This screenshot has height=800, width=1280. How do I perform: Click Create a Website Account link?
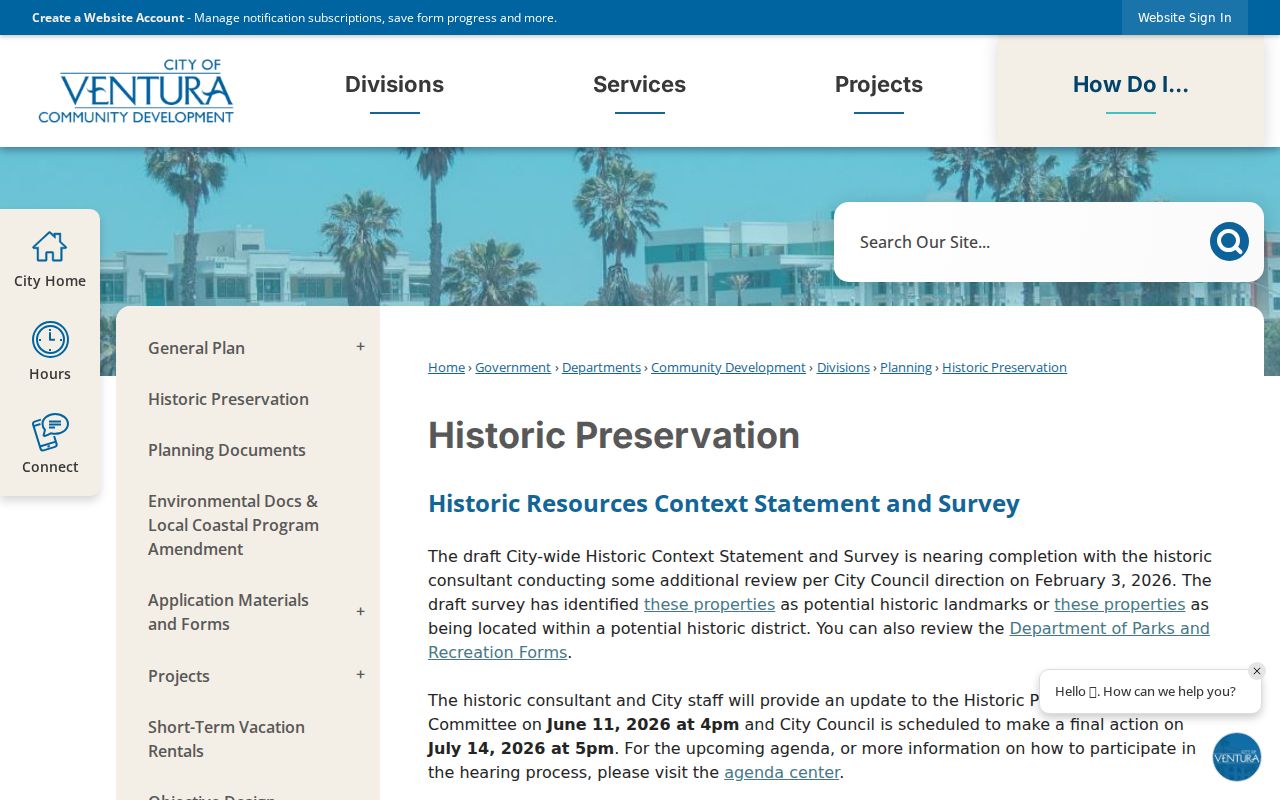108,17
